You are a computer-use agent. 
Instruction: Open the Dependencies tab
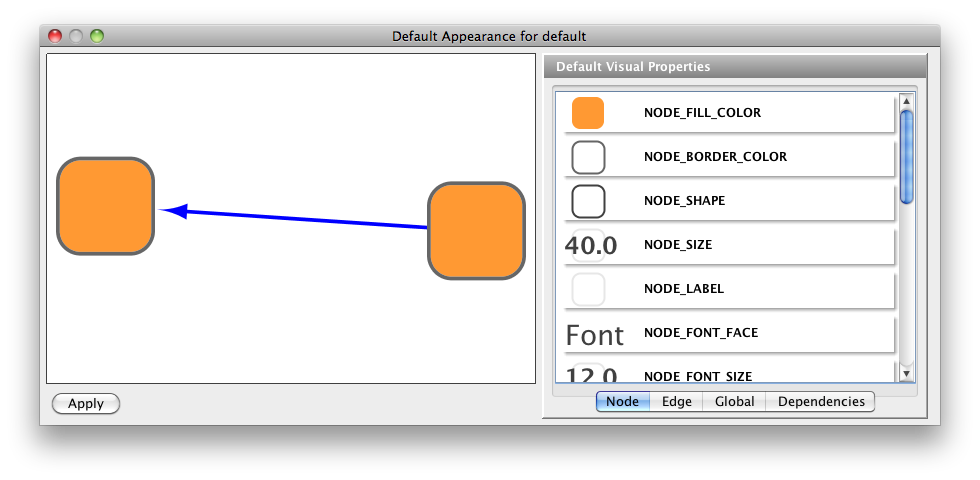coord(821,401)
